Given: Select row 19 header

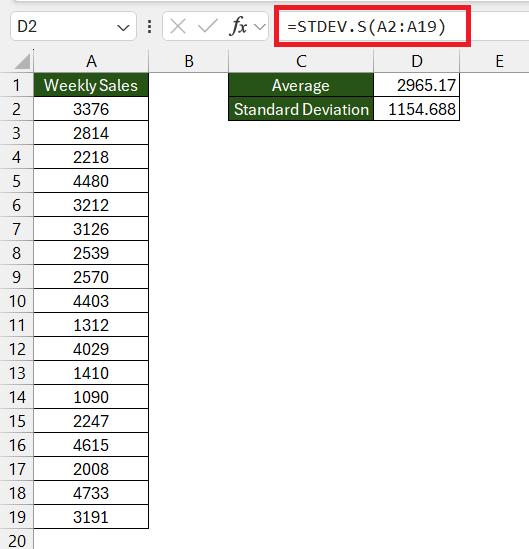Looking at the screenshot, I should pyautogui.click(x=16, y=517).
